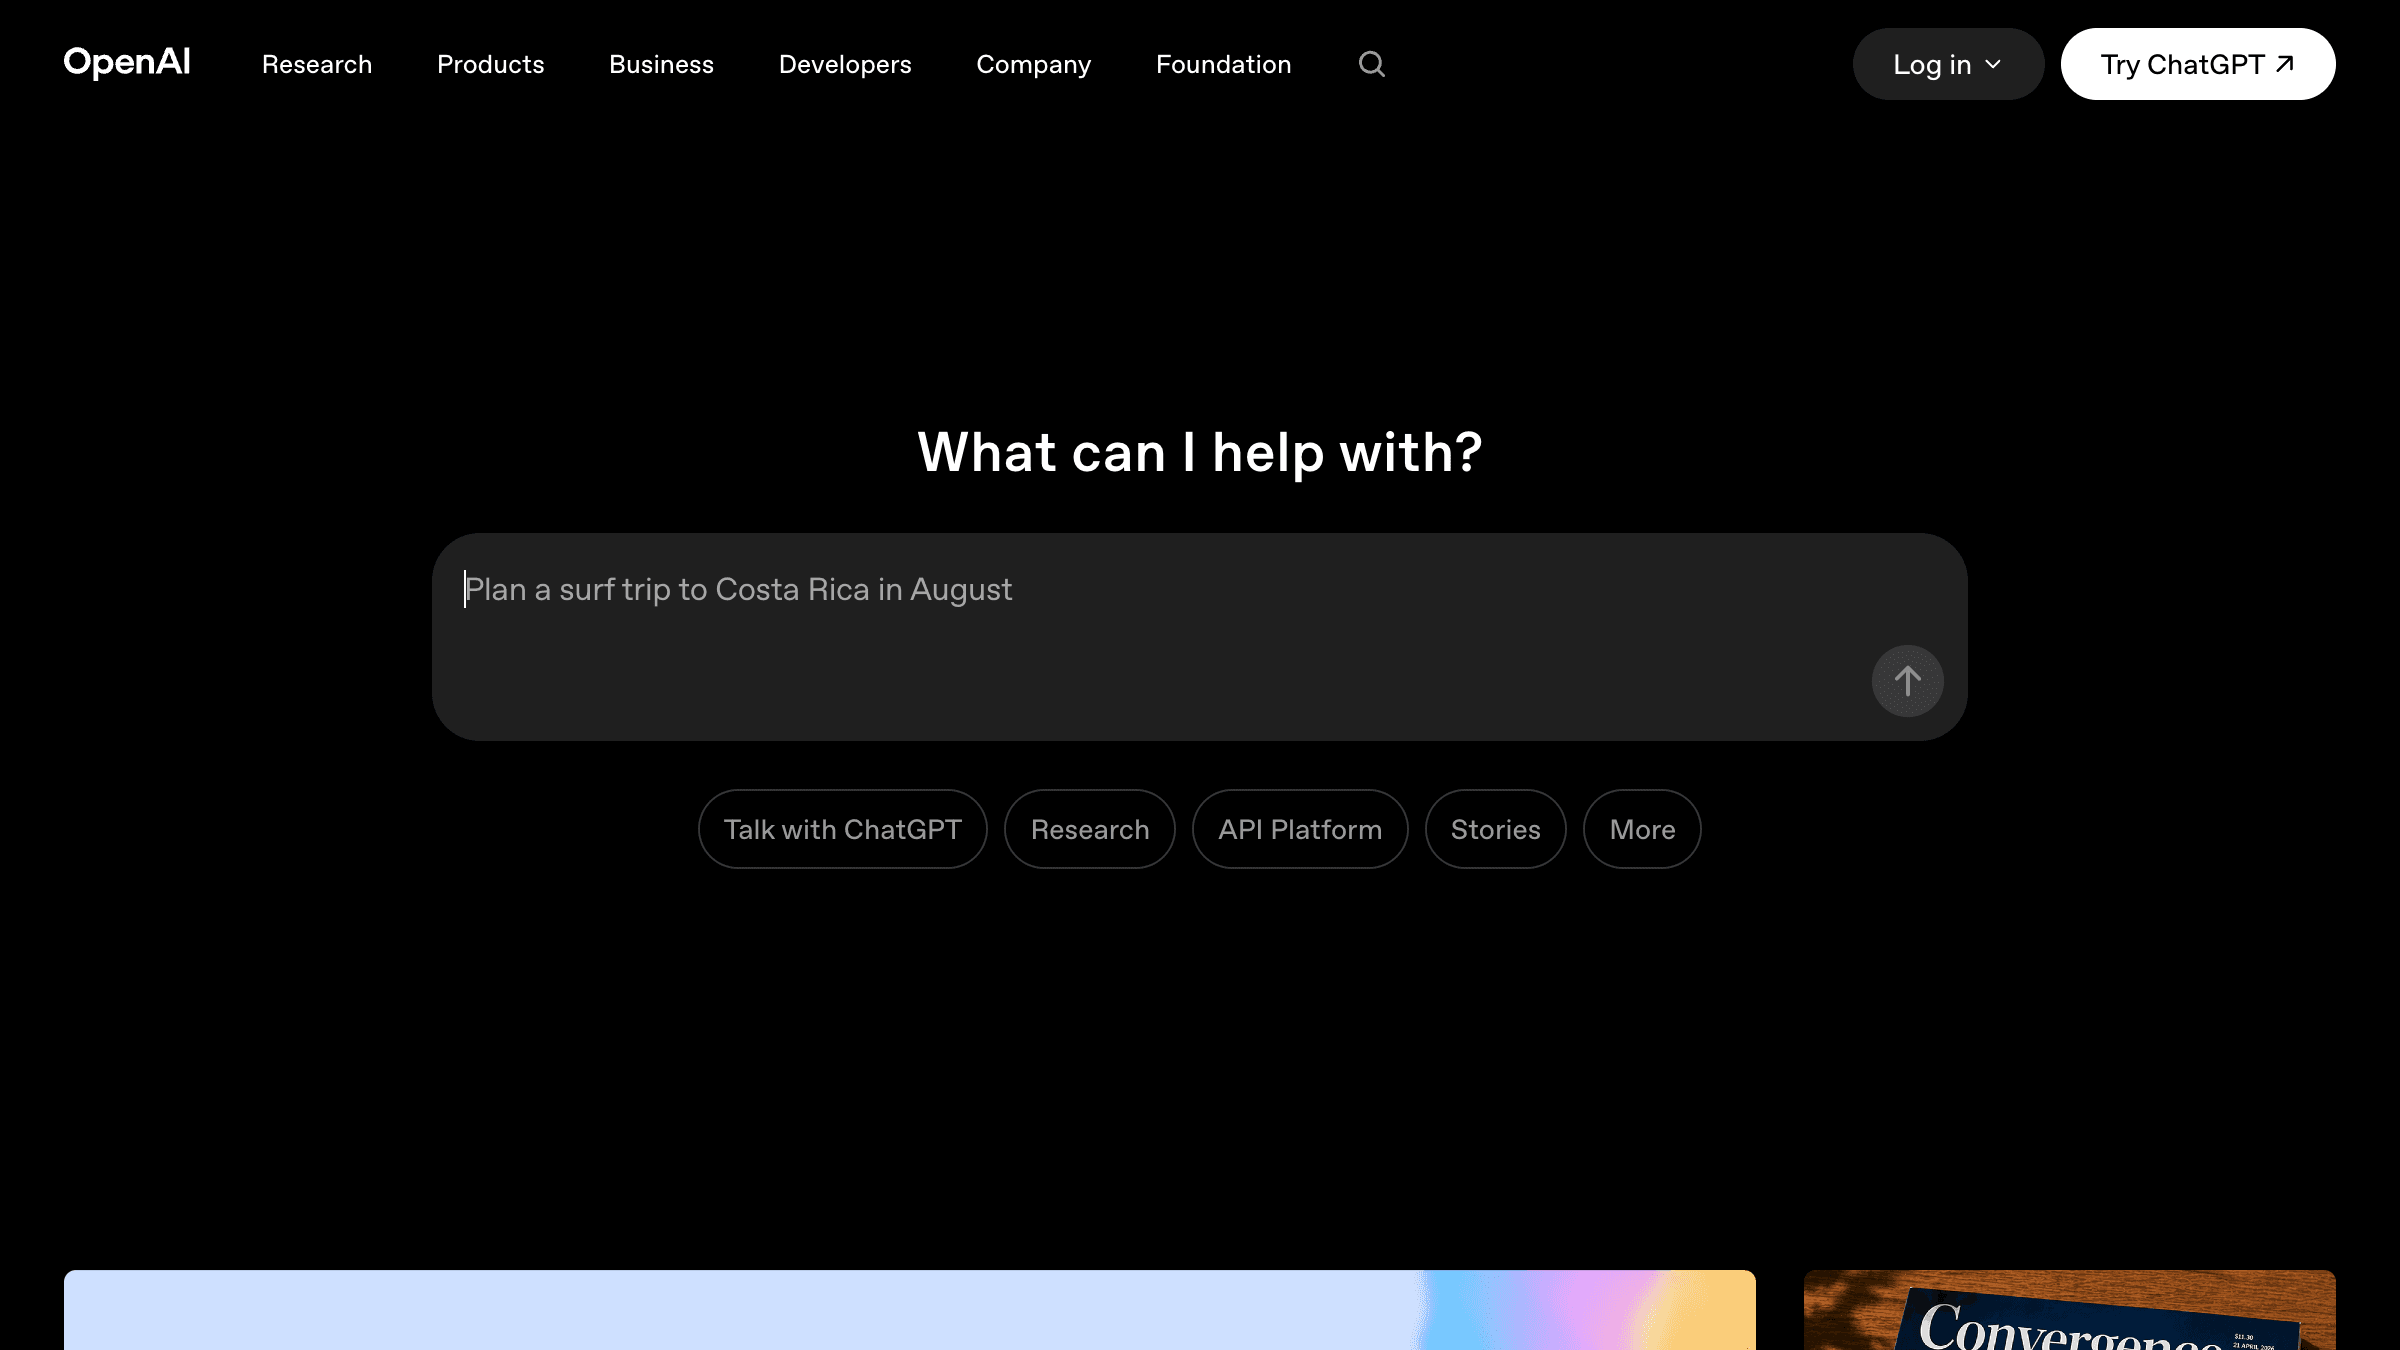Select the Talk with ChatGPT chip

[843, 829]
